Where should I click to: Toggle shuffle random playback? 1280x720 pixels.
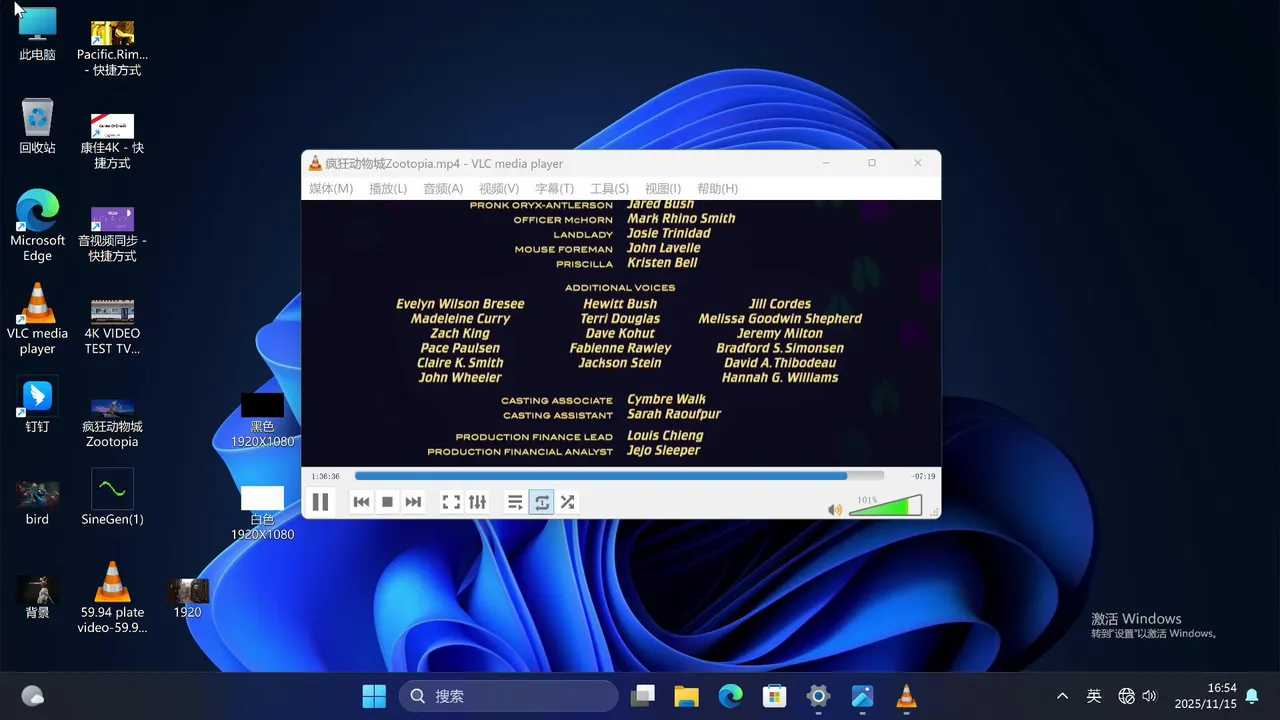(567, 502)
